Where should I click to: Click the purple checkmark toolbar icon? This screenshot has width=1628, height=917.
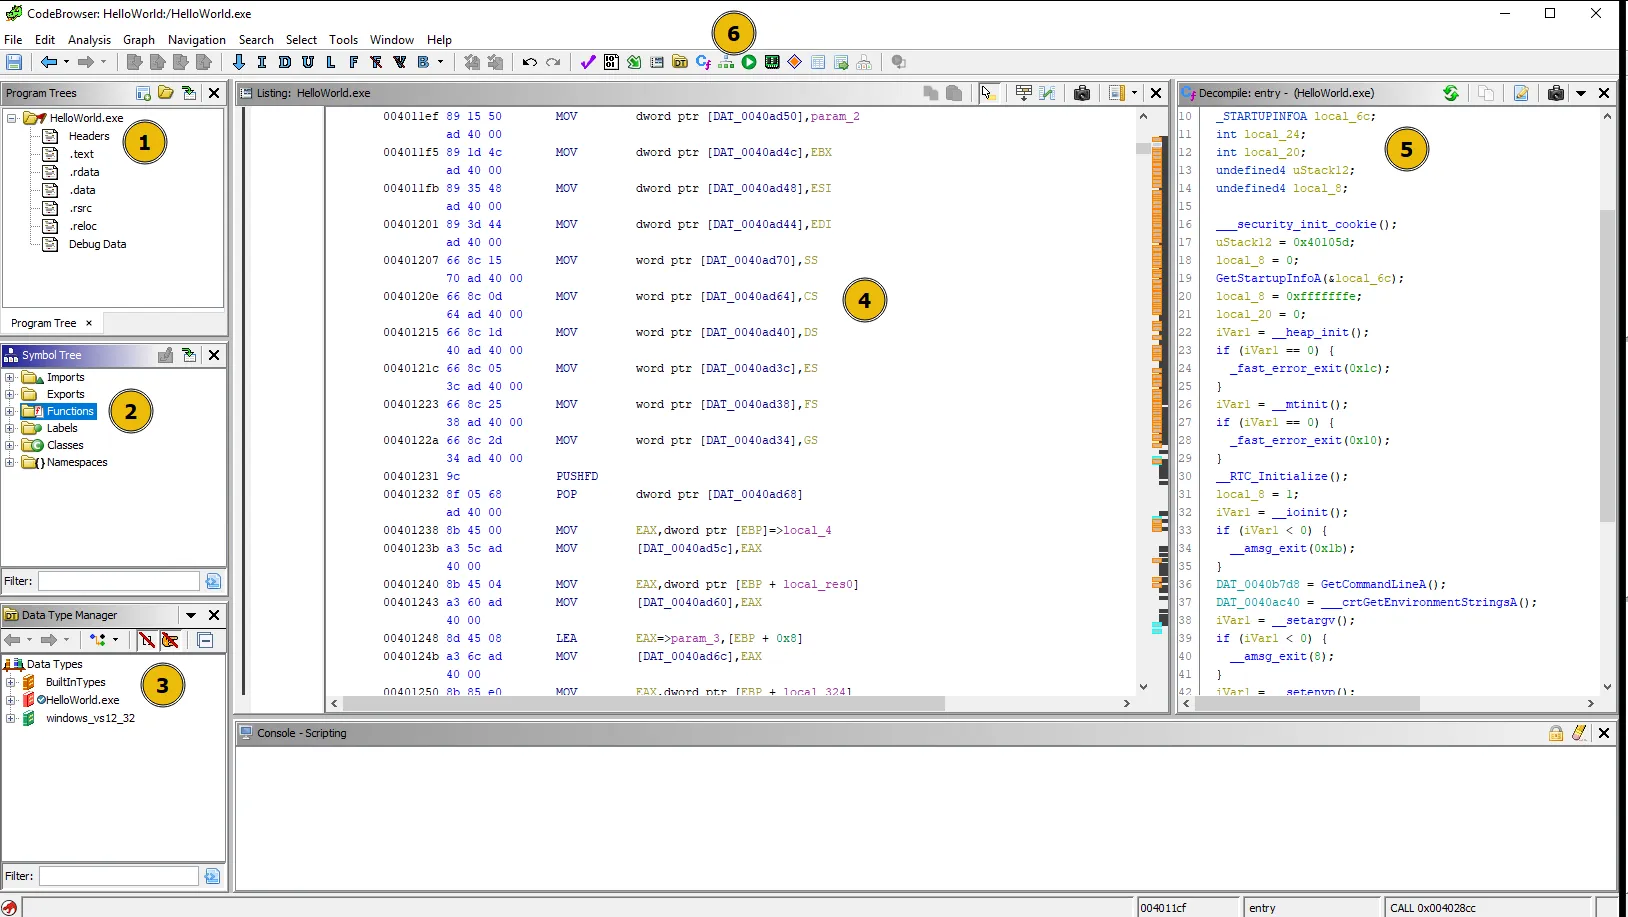click(587, 62)
